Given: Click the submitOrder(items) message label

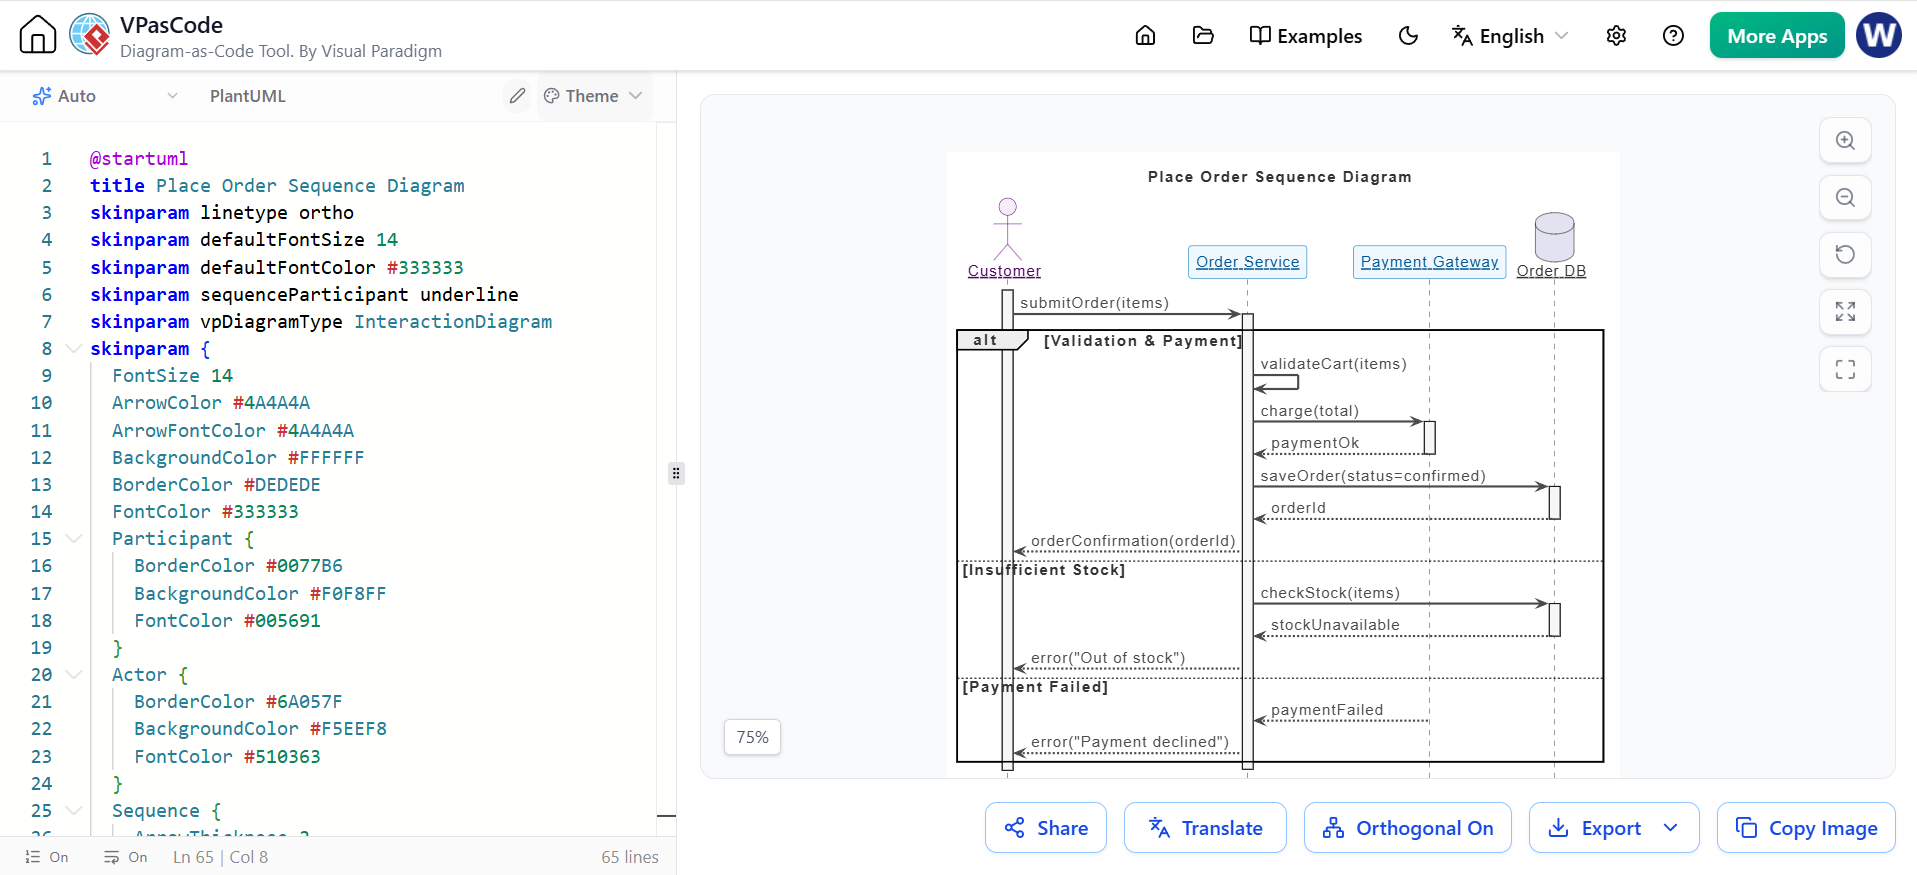Looking at the screenshot, I should pyautogui.click(x=1094, y=303).
